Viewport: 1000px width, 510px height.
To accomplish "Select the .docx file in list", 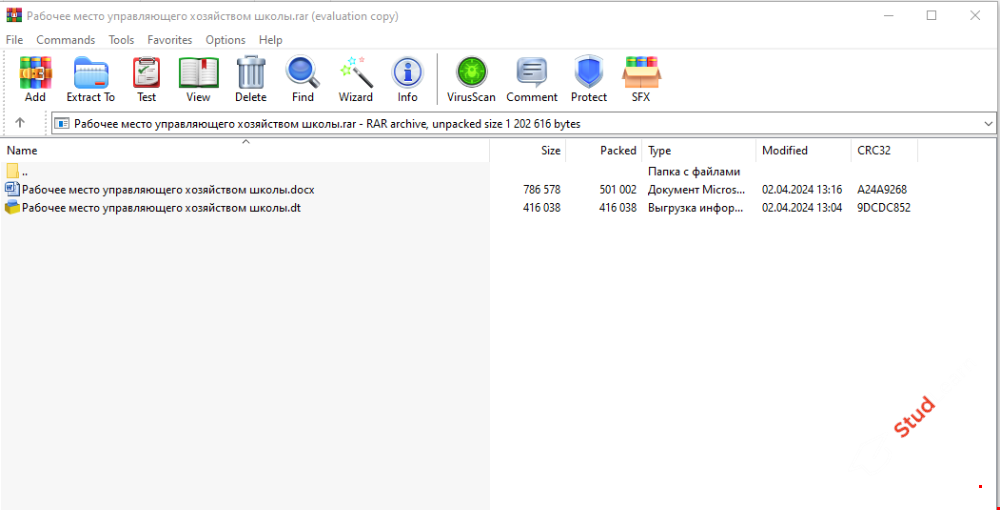I will coord(168,189).
